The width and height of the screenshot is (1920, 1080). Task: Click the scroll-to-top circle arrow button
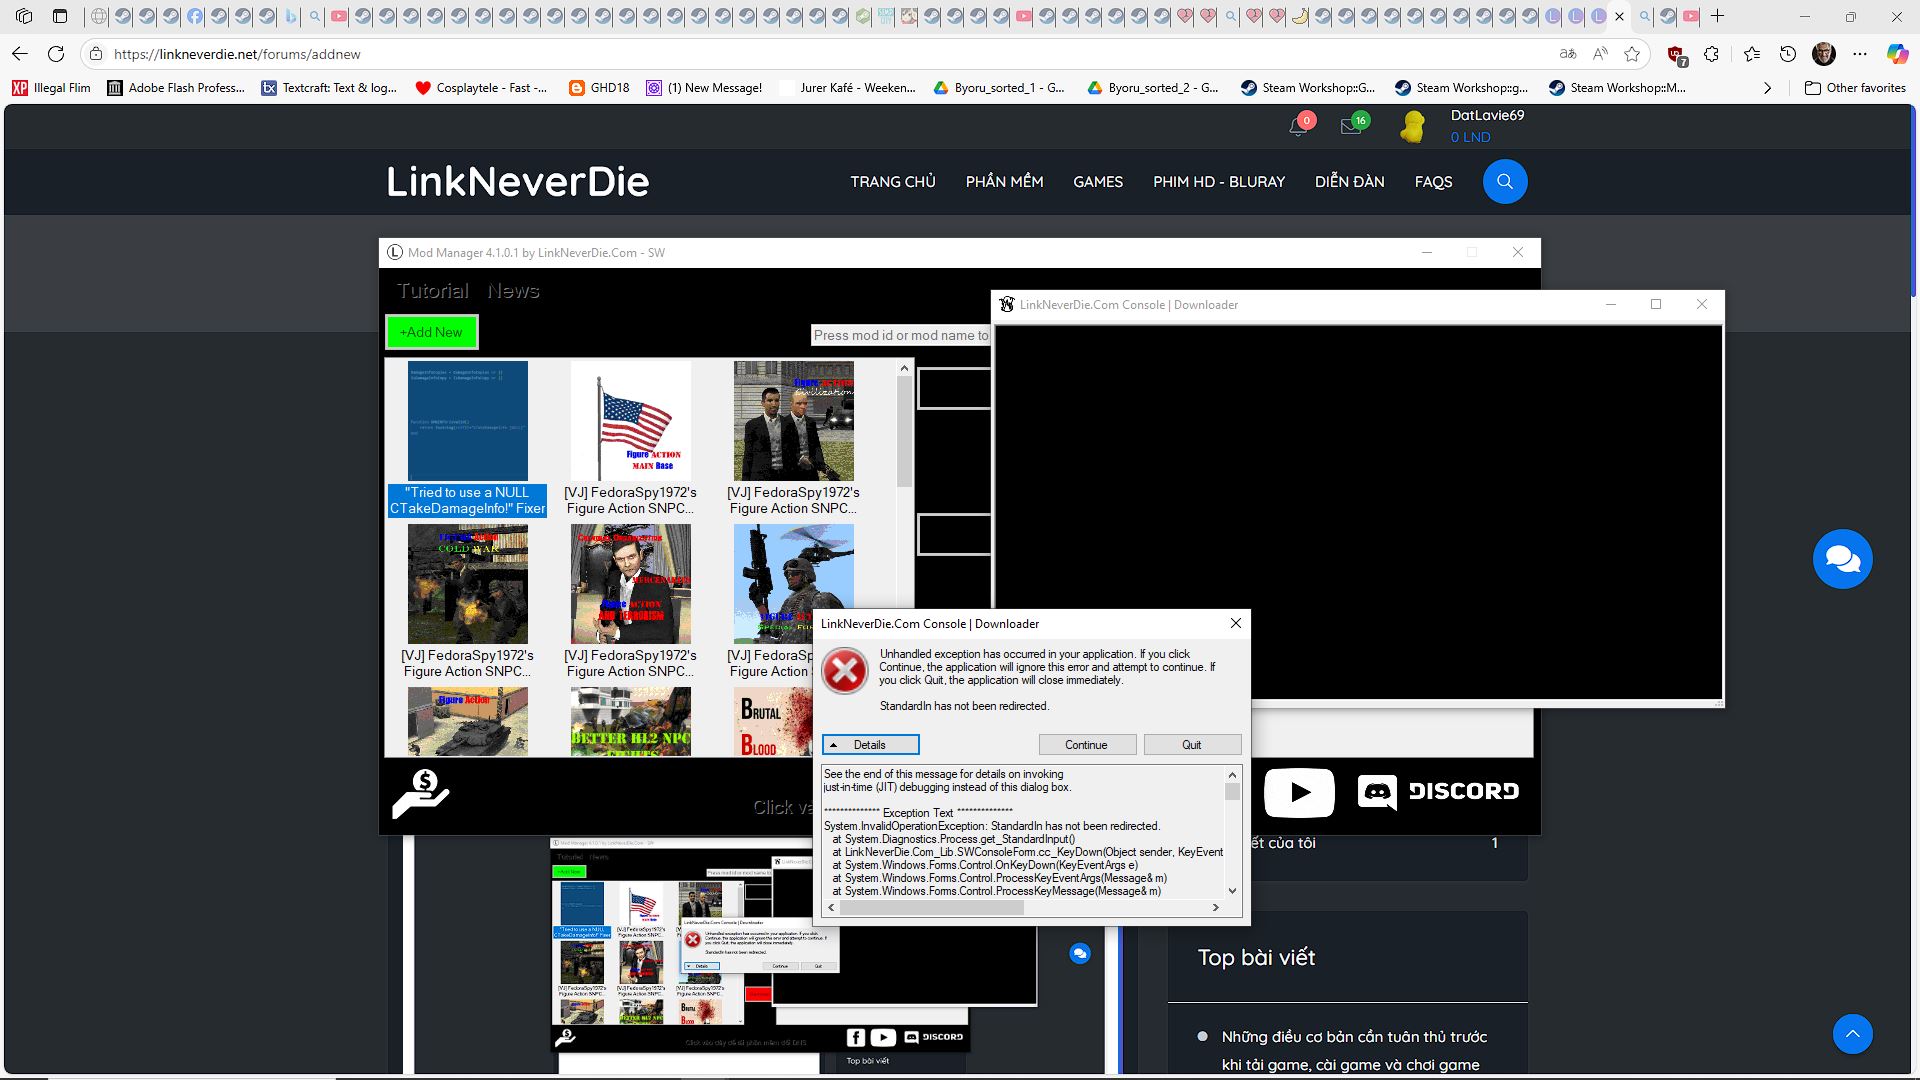[1854, 1033]
